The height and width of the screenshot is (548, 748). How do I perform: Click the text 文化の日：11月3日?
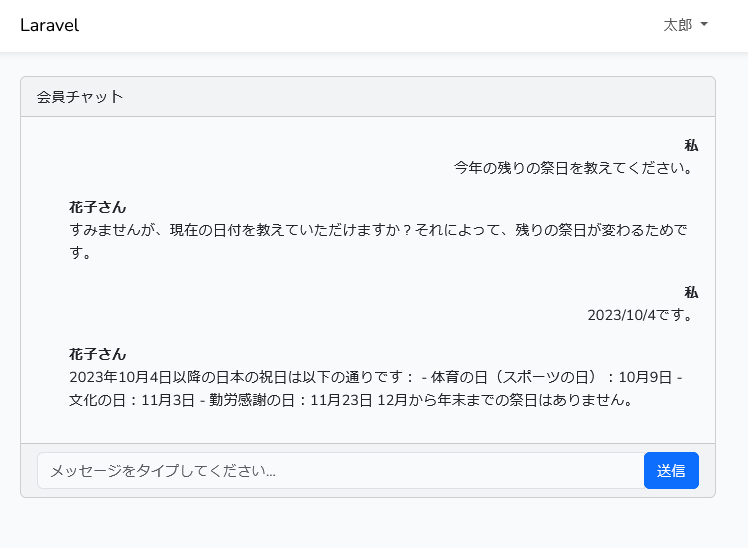pos(132,400)
